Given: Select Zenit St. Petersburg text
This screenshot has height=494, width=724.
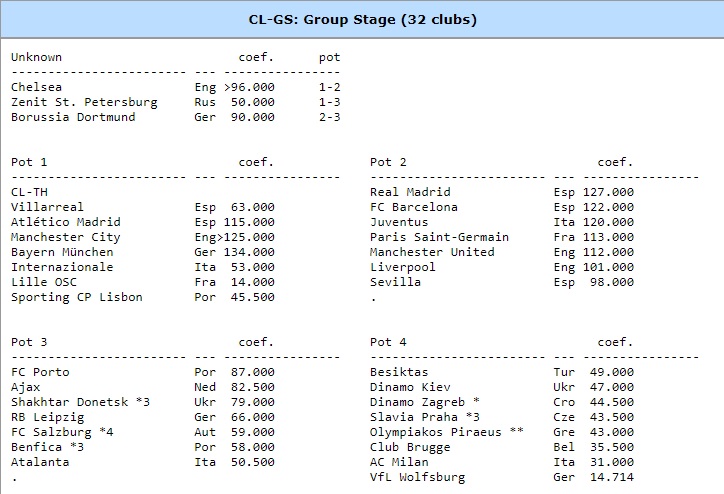Looking at the screenshot, I should pos(84,102).
